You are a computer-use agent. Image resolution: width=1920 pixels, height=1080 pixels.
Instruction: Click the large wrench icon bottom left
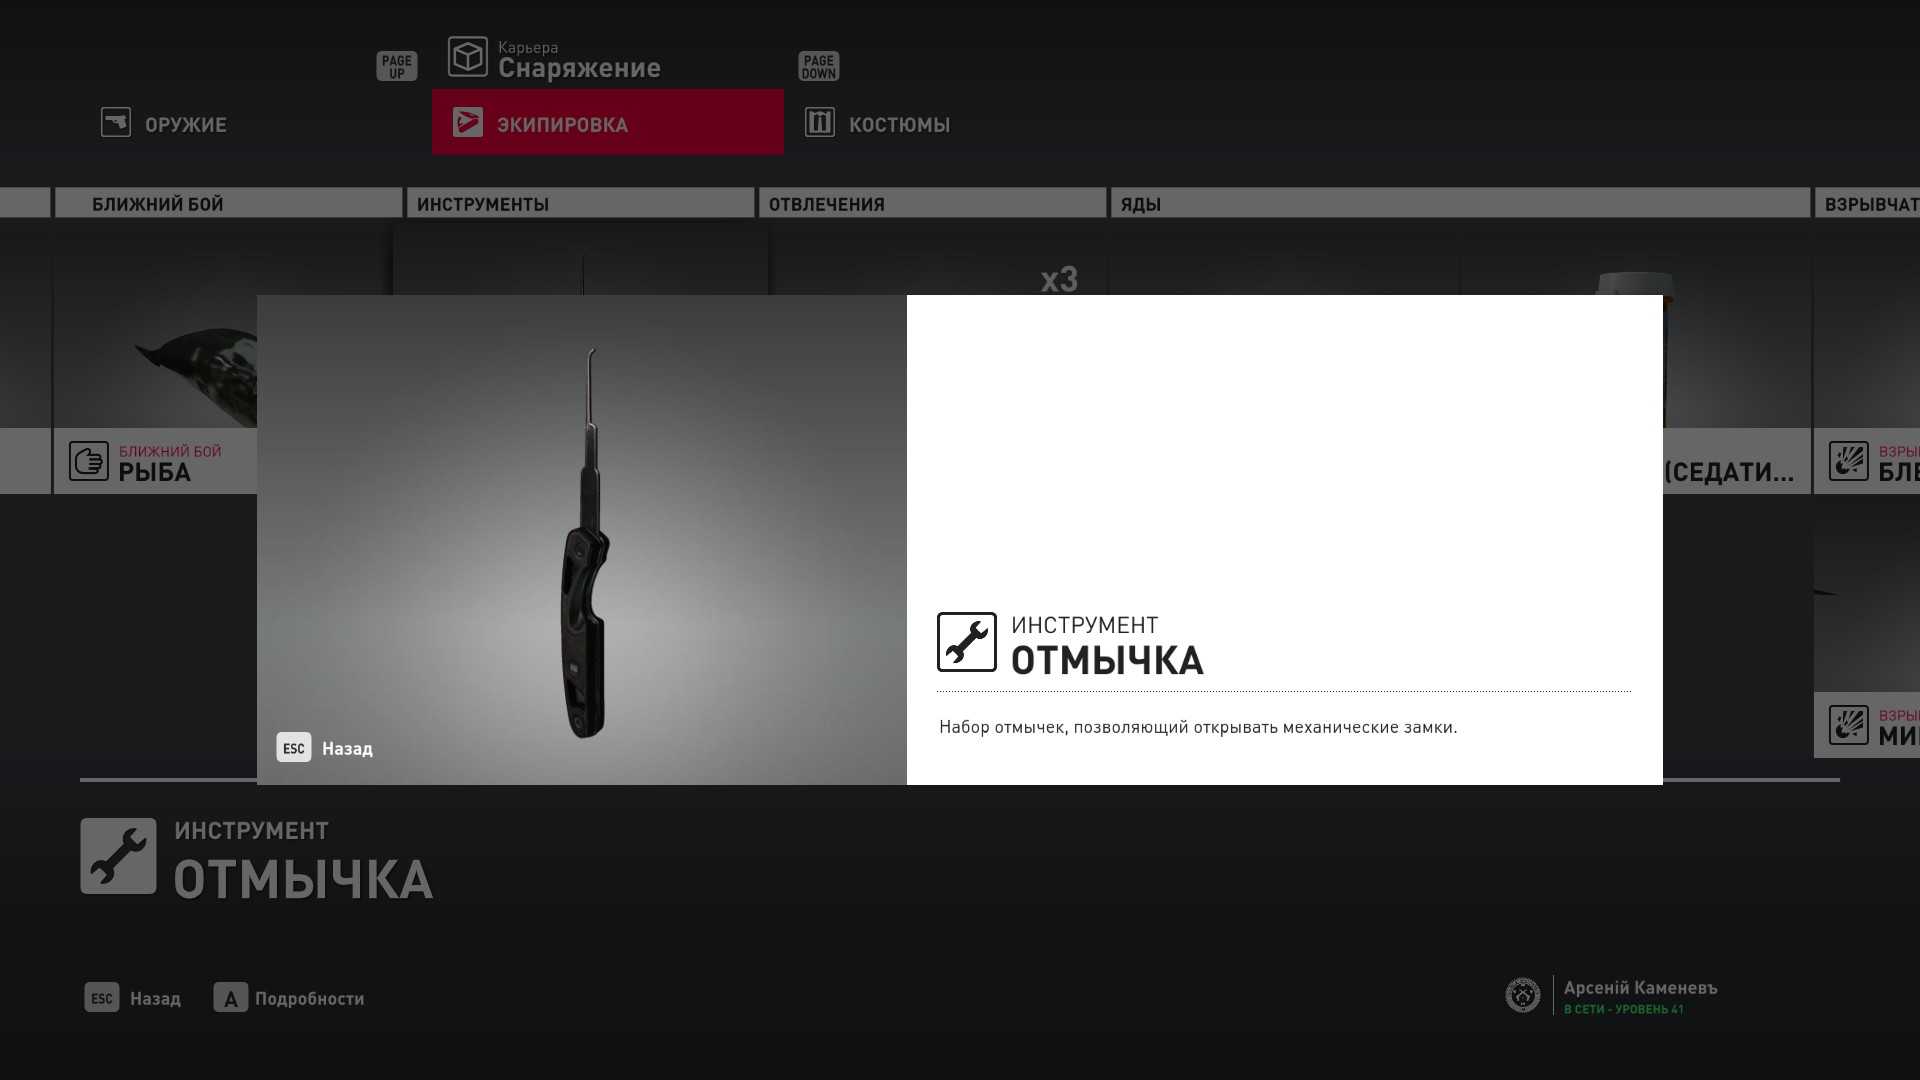[x=118, y=856]
